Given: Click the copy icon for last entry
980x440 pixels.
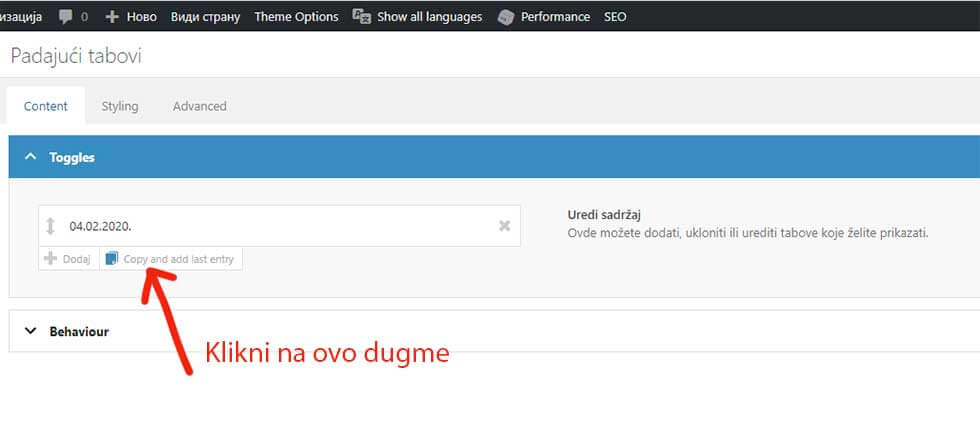Looking at the screenshot, I should [112, 258].
